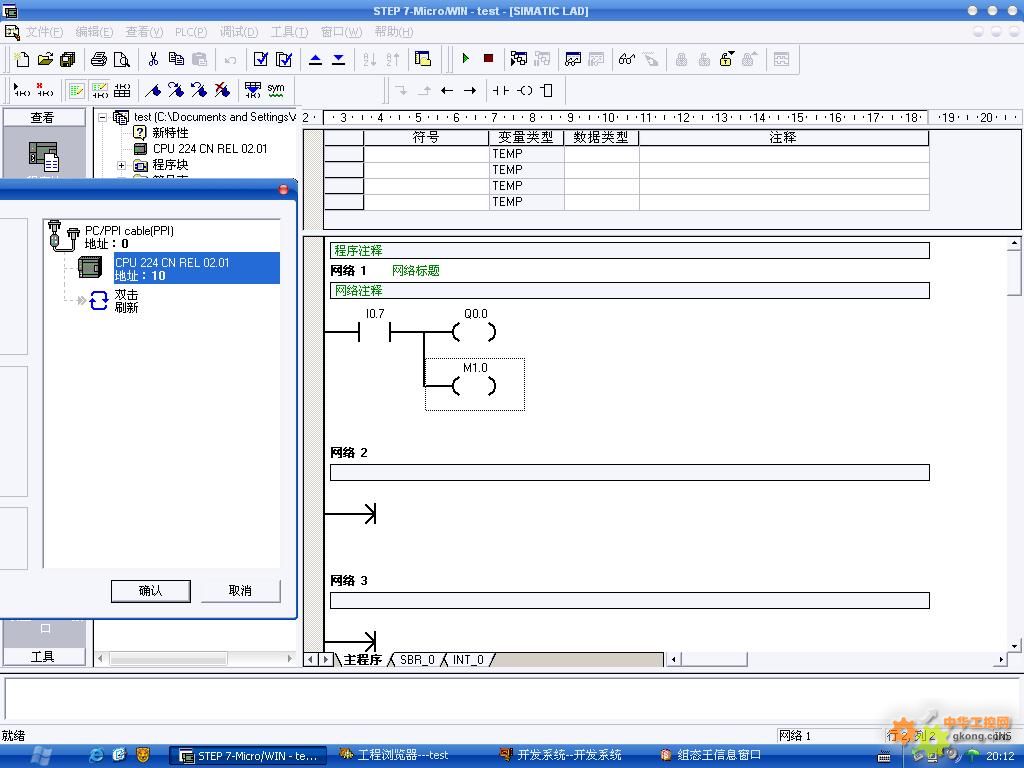This screenshot has width=1024, height=768.
Task: Select the 双击刷新 refresh icon
Action: click(99, 300)
